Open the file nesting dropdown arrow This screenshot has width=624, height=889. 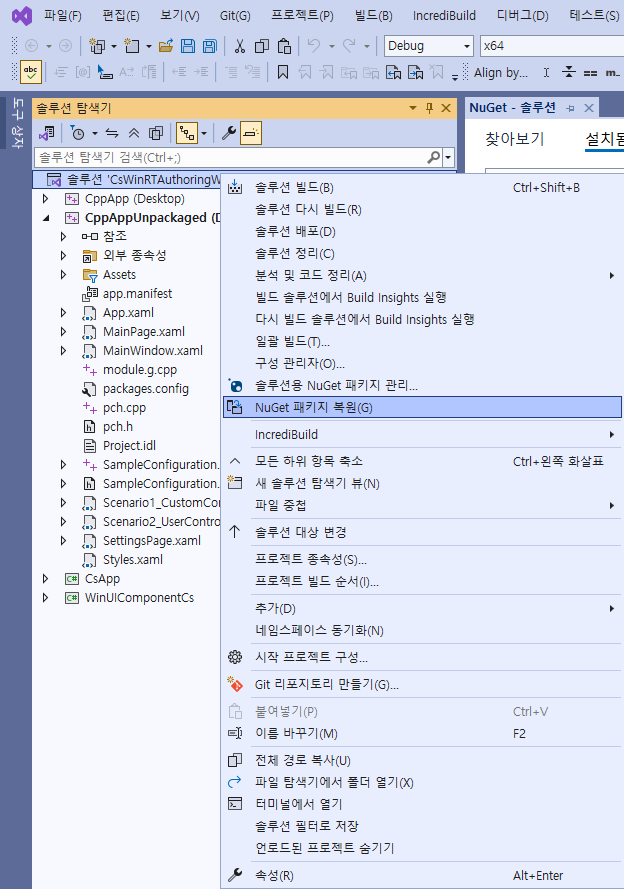204,134
